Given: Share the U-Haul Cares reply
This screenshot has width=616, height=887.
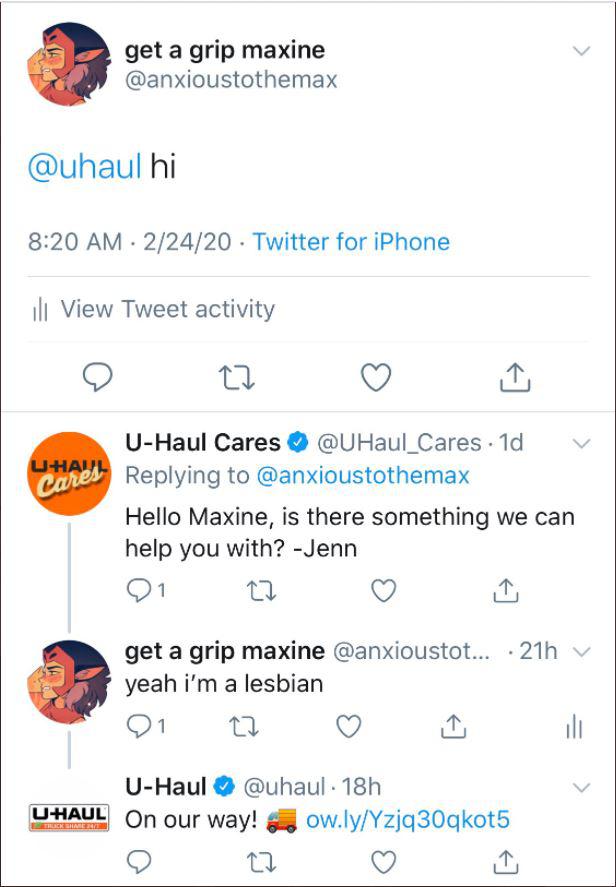Looking at the screenshot, I should tap(506, 591).
